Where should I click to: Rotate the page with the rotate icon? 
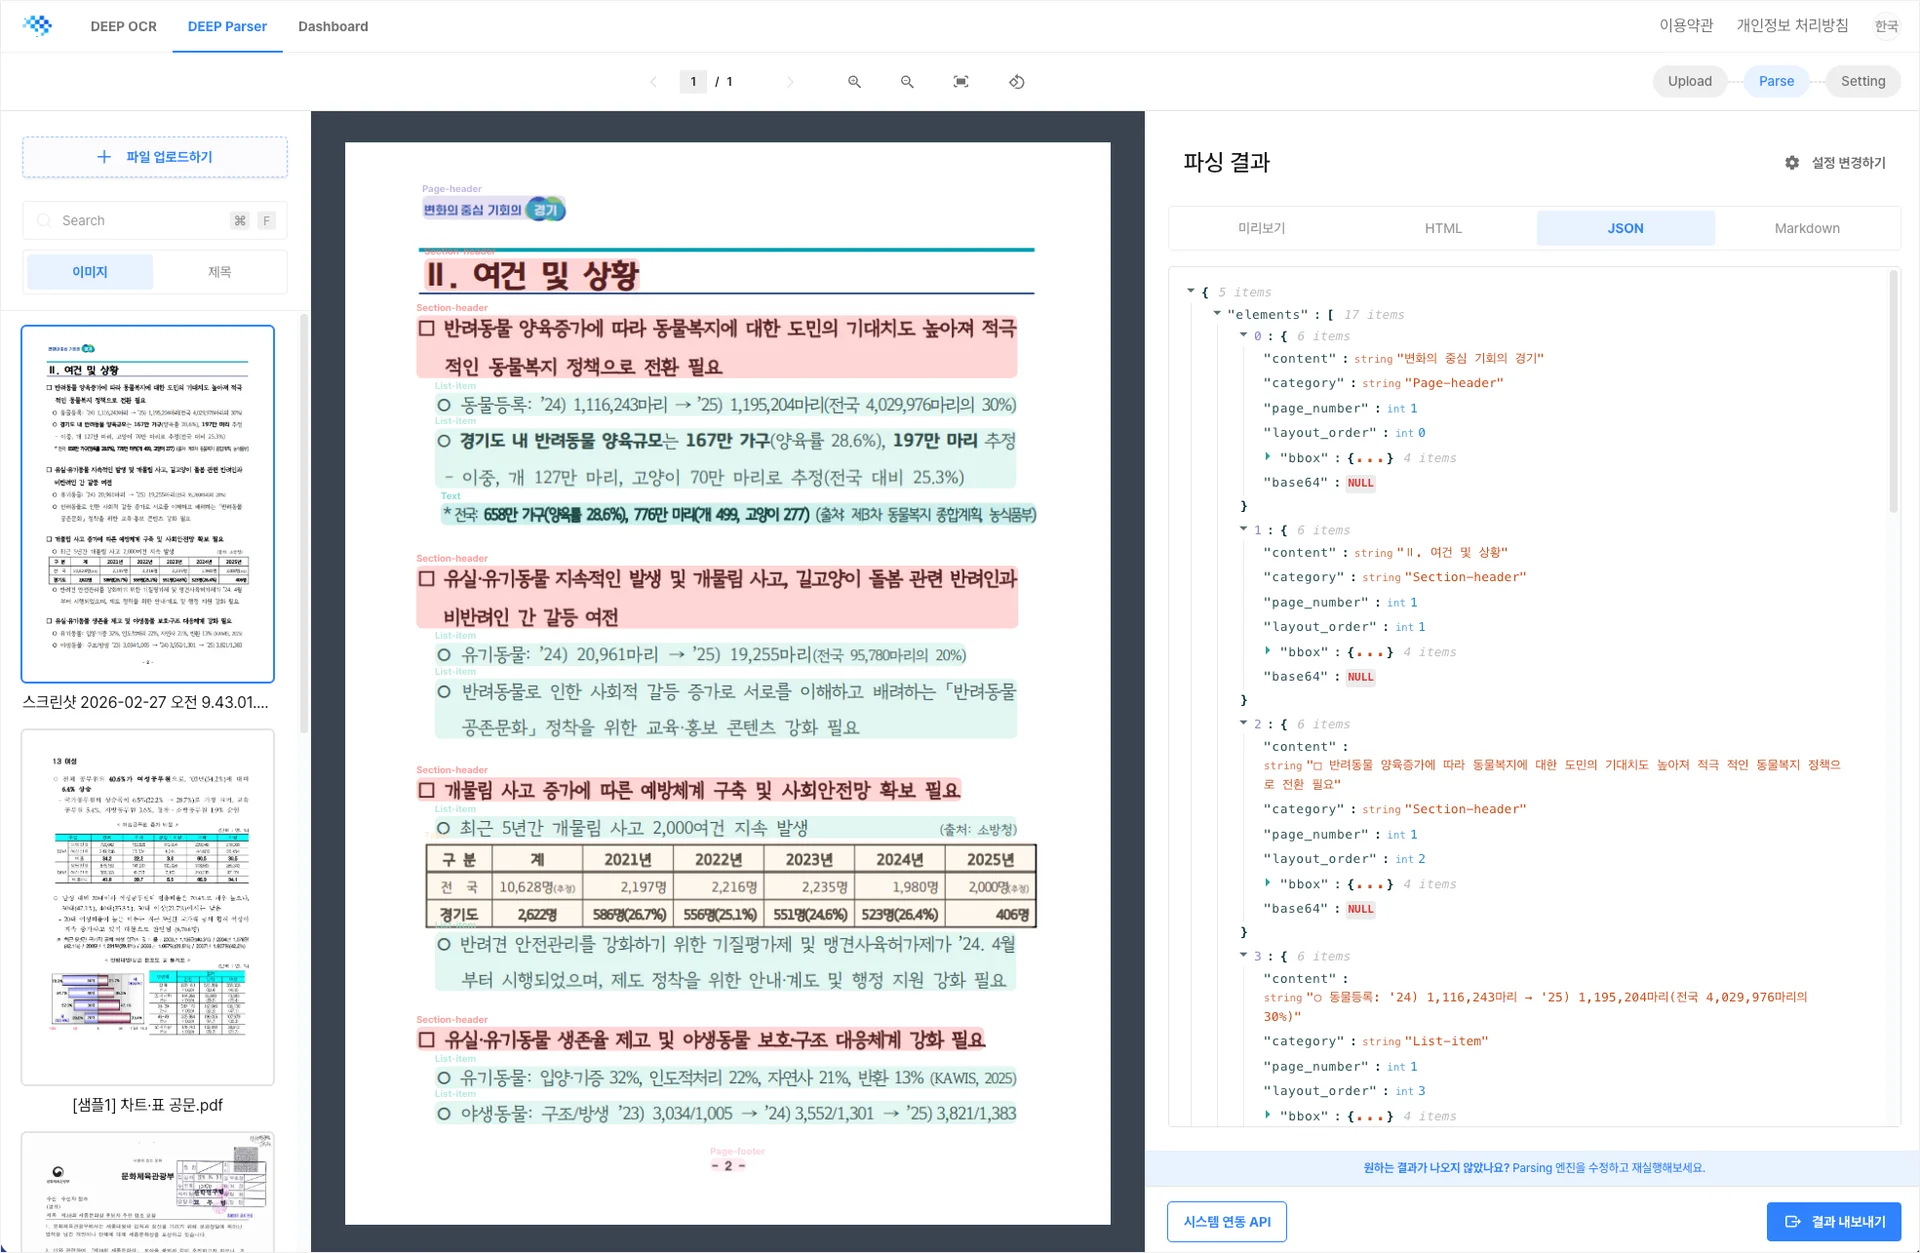(1016, 81)
